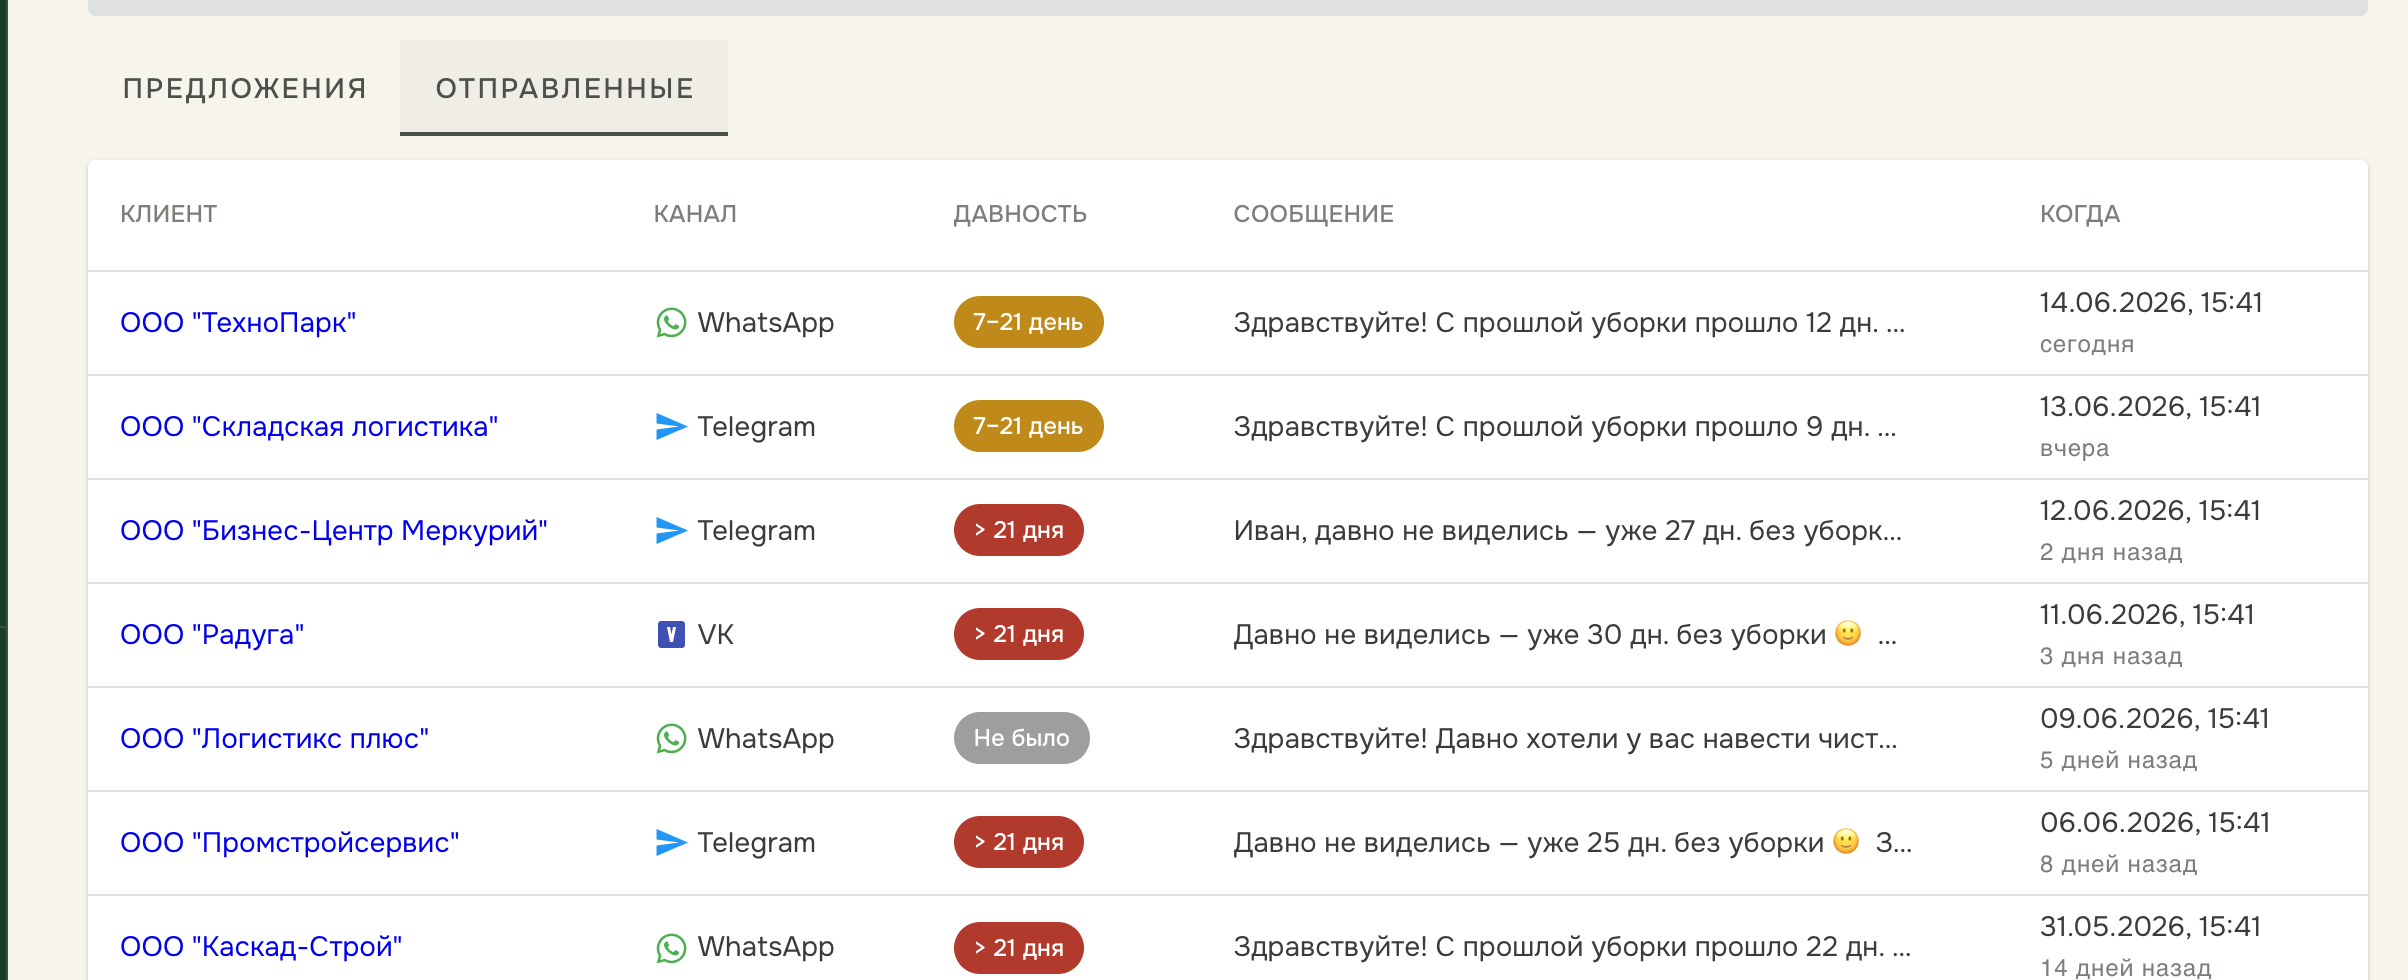Click the ДАВНОСТЬ column header
The image size is (2408, 980).
[x=1020, y=214]
